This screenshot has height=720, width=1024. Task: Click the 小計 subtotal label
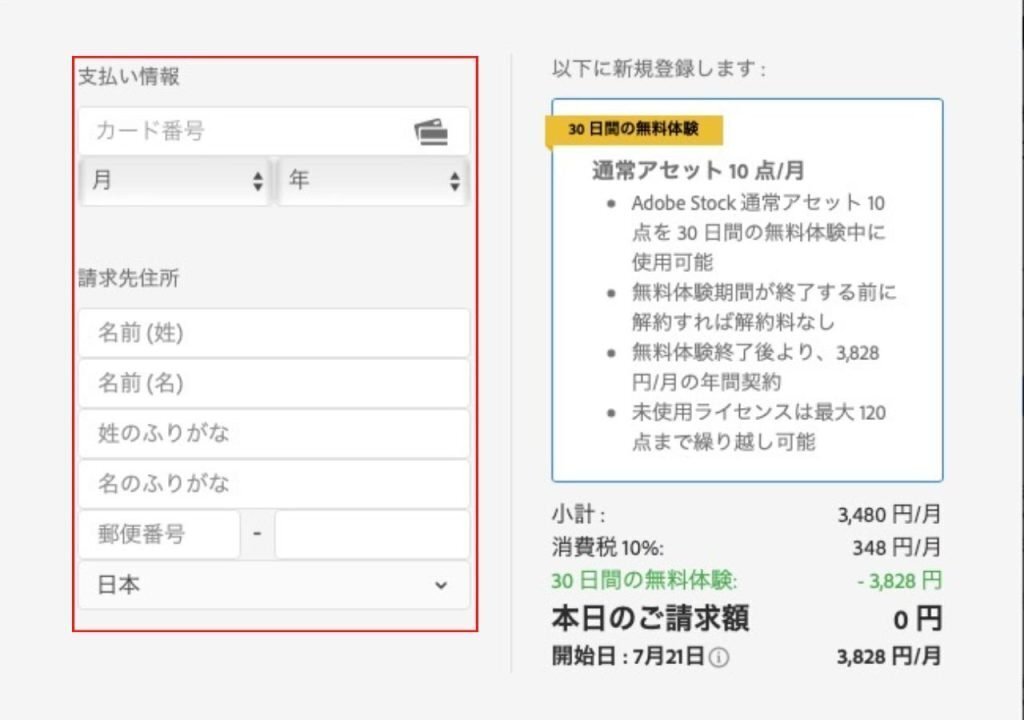pos(578,515)
